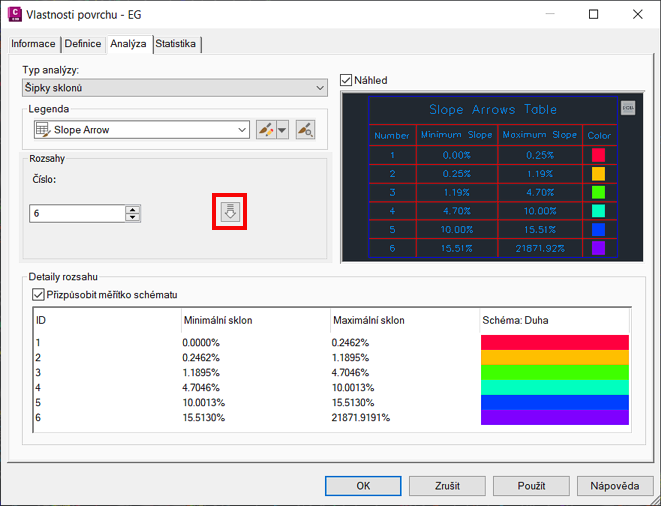
Task: Increase range number with up spinner
Action: [133, 208]
